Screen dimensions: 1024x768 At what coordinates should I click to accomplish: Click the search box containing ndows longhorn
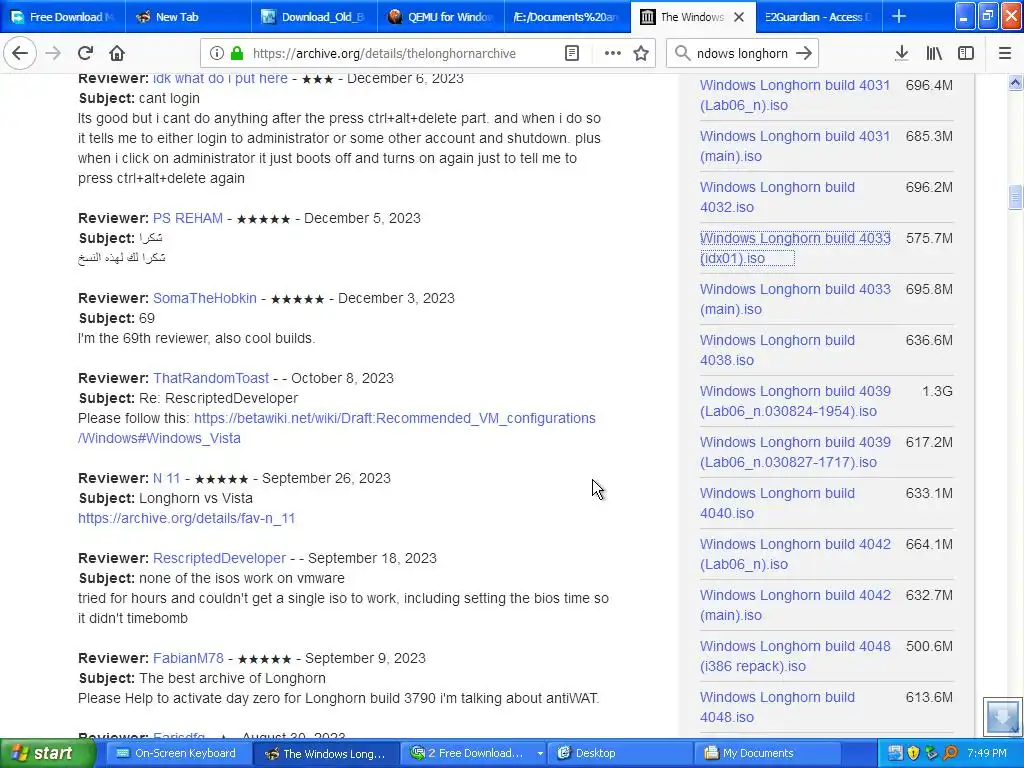click(x=742, y=54)
